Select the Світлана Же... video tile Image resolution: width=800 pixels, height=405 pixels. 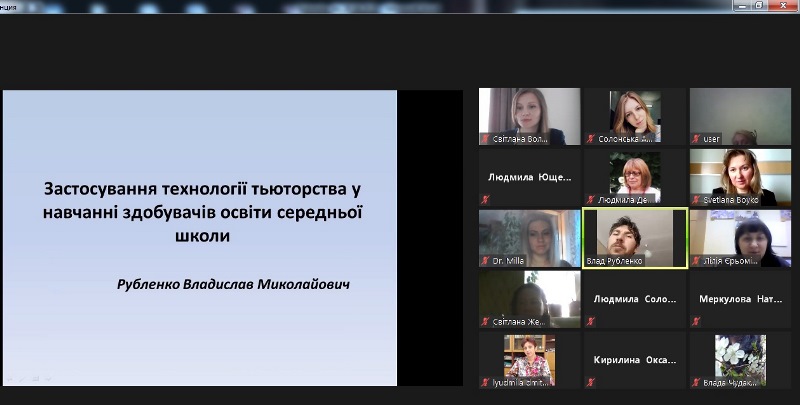tap(529, 297)
